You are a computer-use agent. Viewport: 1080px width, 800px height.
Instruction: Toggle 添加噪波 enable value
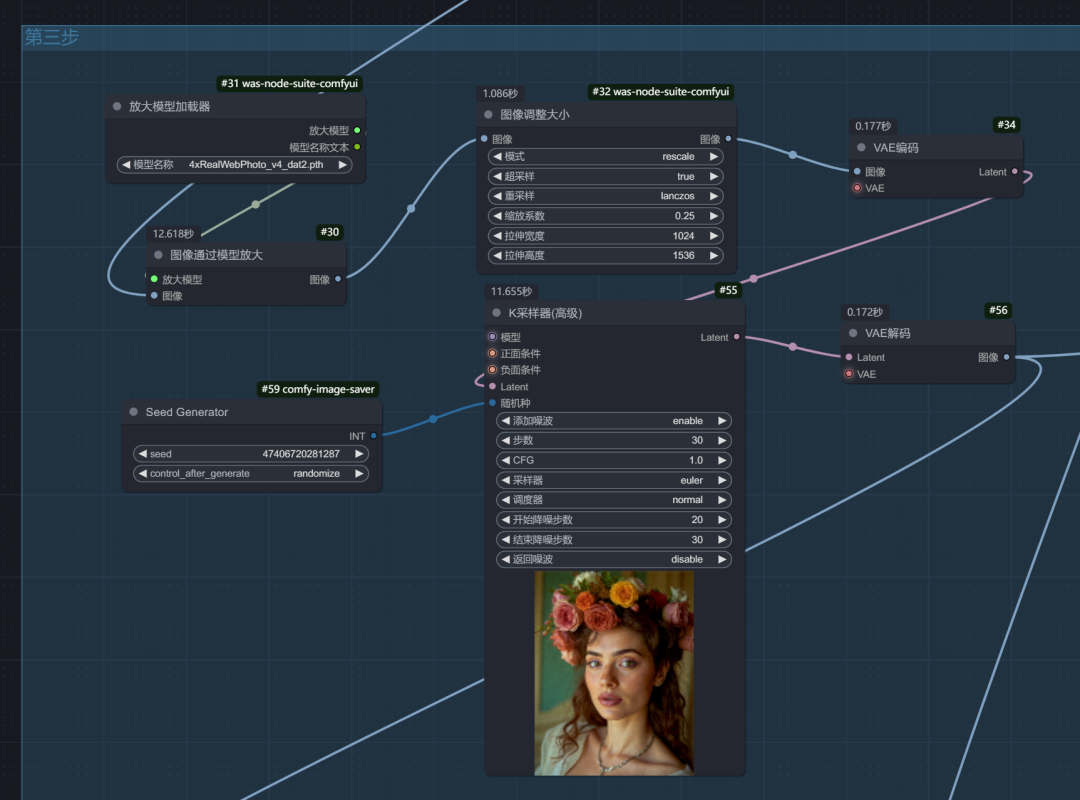tap(687, 420)
